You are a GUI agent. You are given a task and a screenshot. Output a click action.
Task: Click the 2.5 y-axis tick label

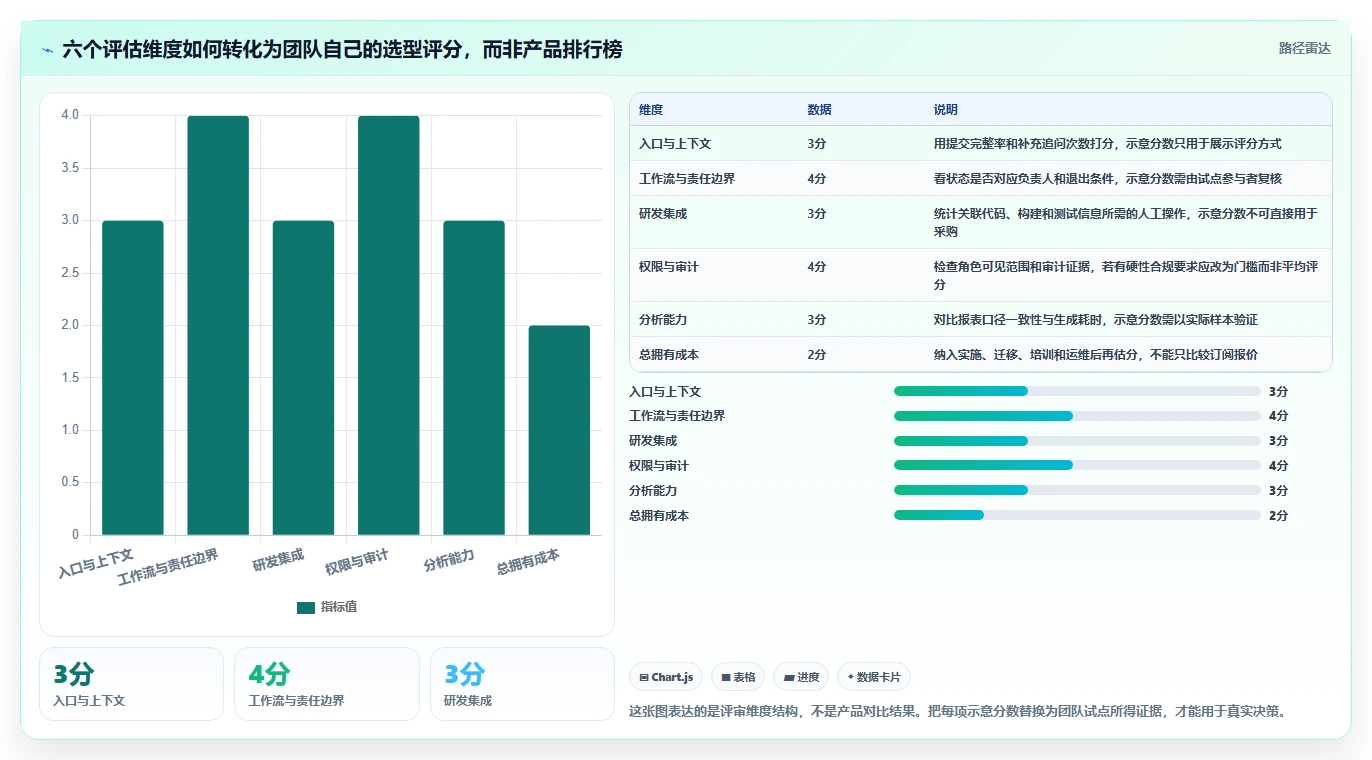click(x=70, y=272)
